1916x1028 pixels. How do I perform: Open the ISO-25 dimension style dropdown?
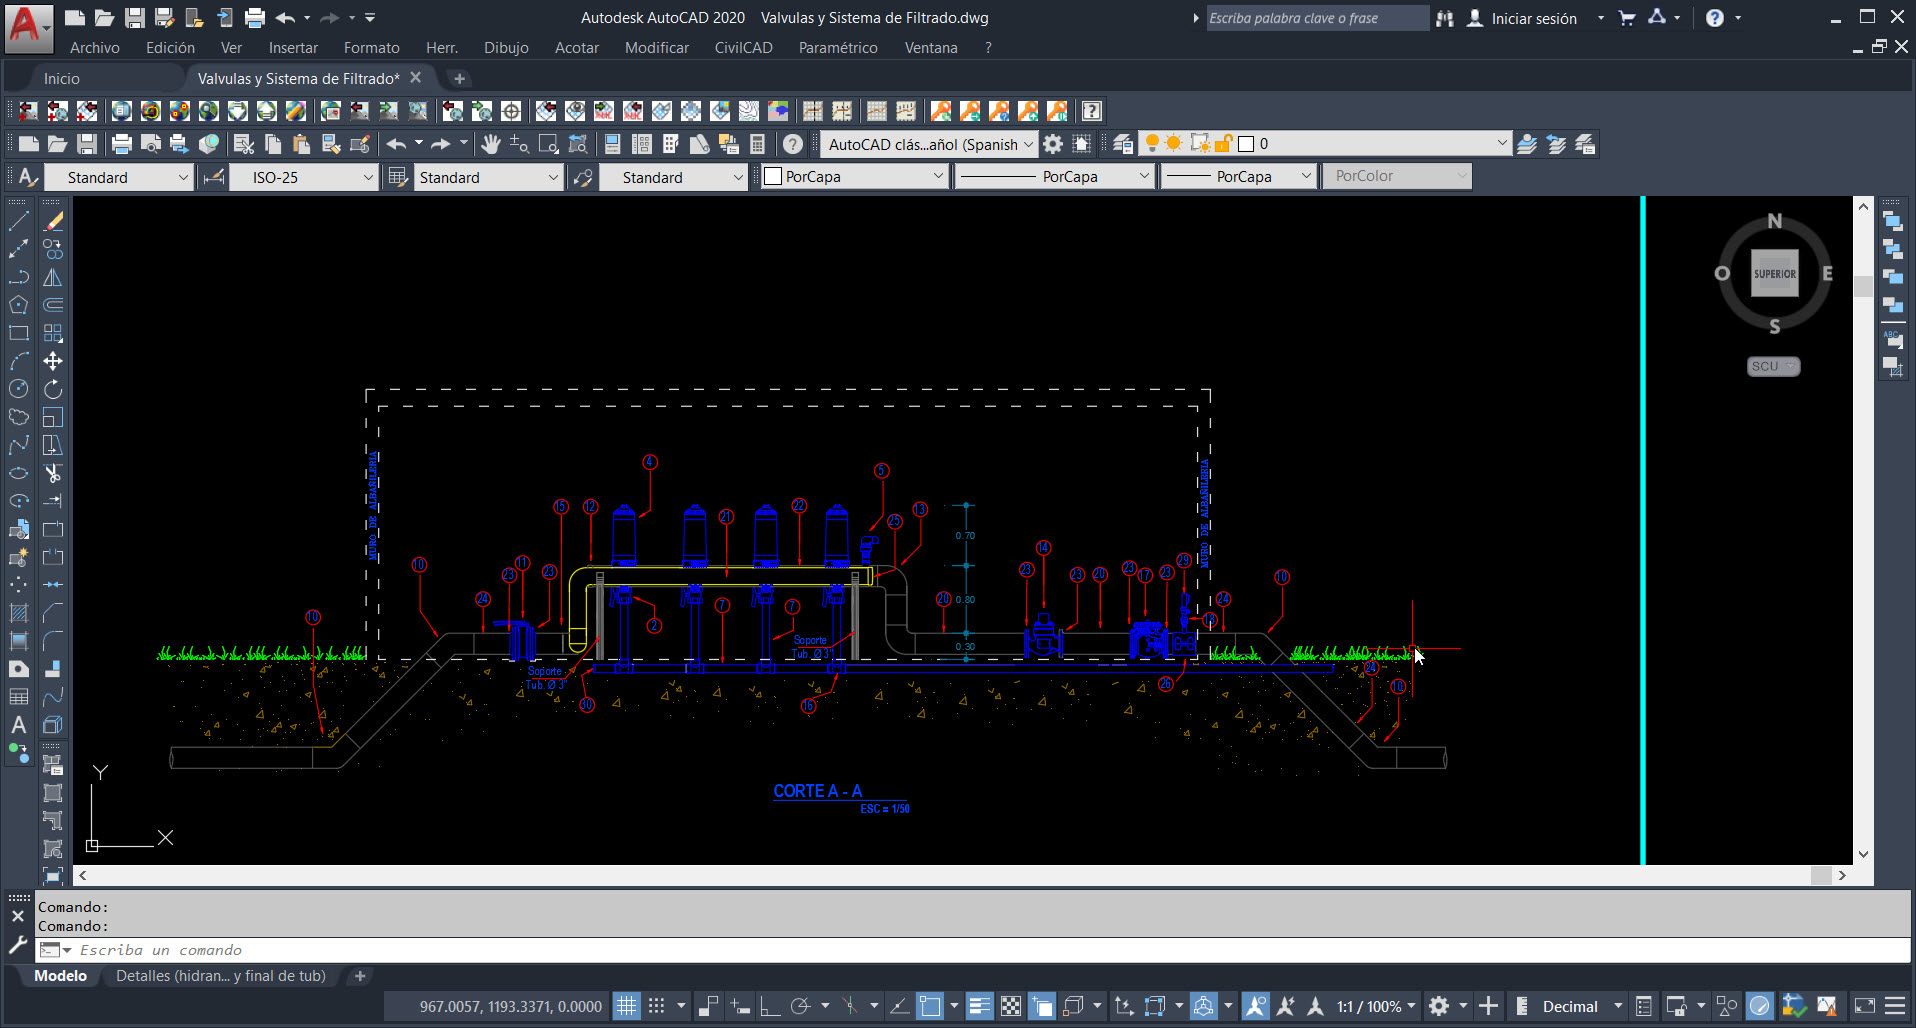click(x=368, y=177)
